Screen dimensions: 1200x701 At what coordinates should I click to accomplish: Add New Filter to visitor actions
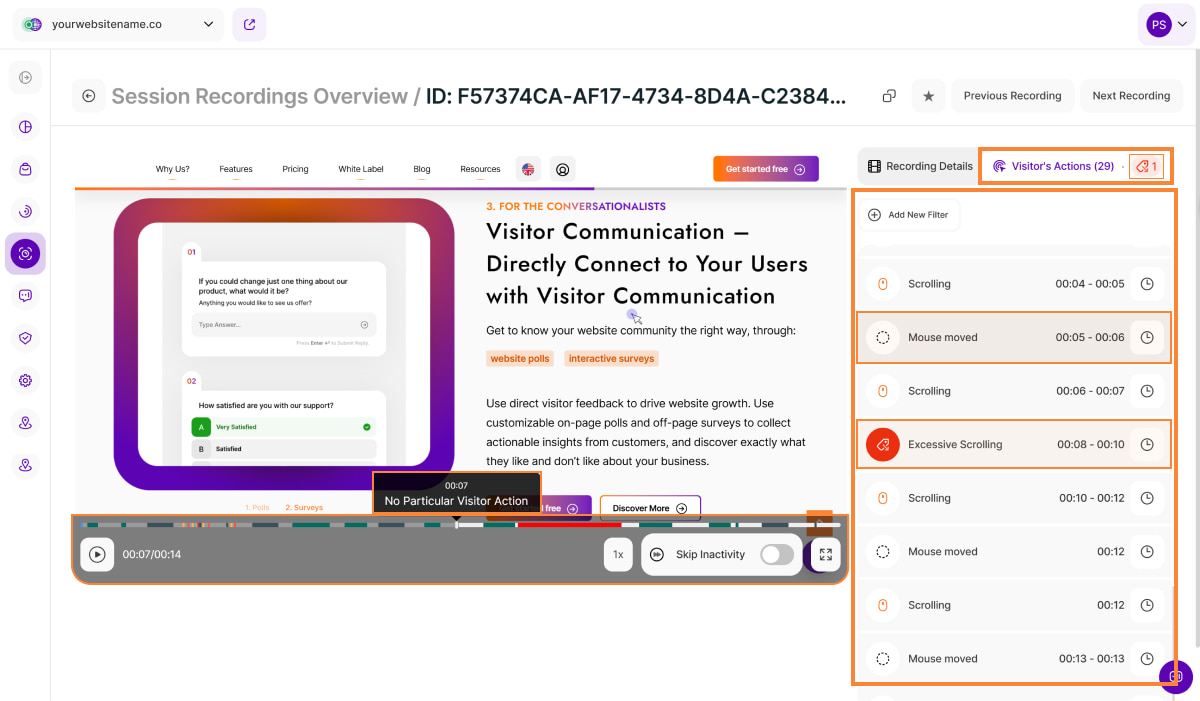909,215
